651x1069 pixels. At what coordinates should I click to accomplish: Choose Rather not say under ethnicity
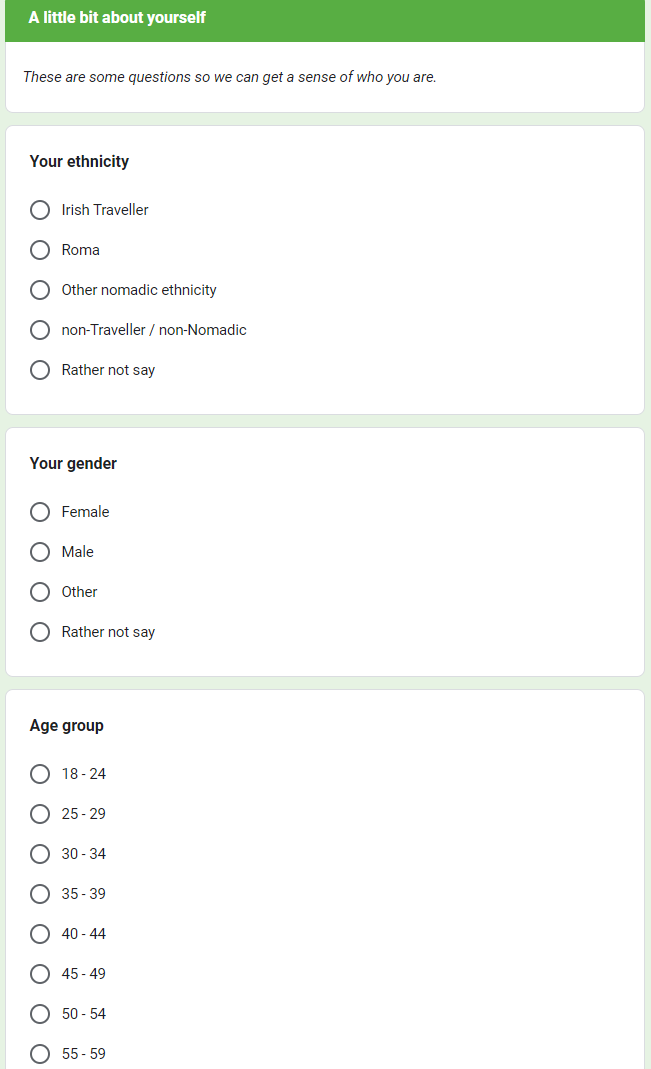click(x=40, y=370)
